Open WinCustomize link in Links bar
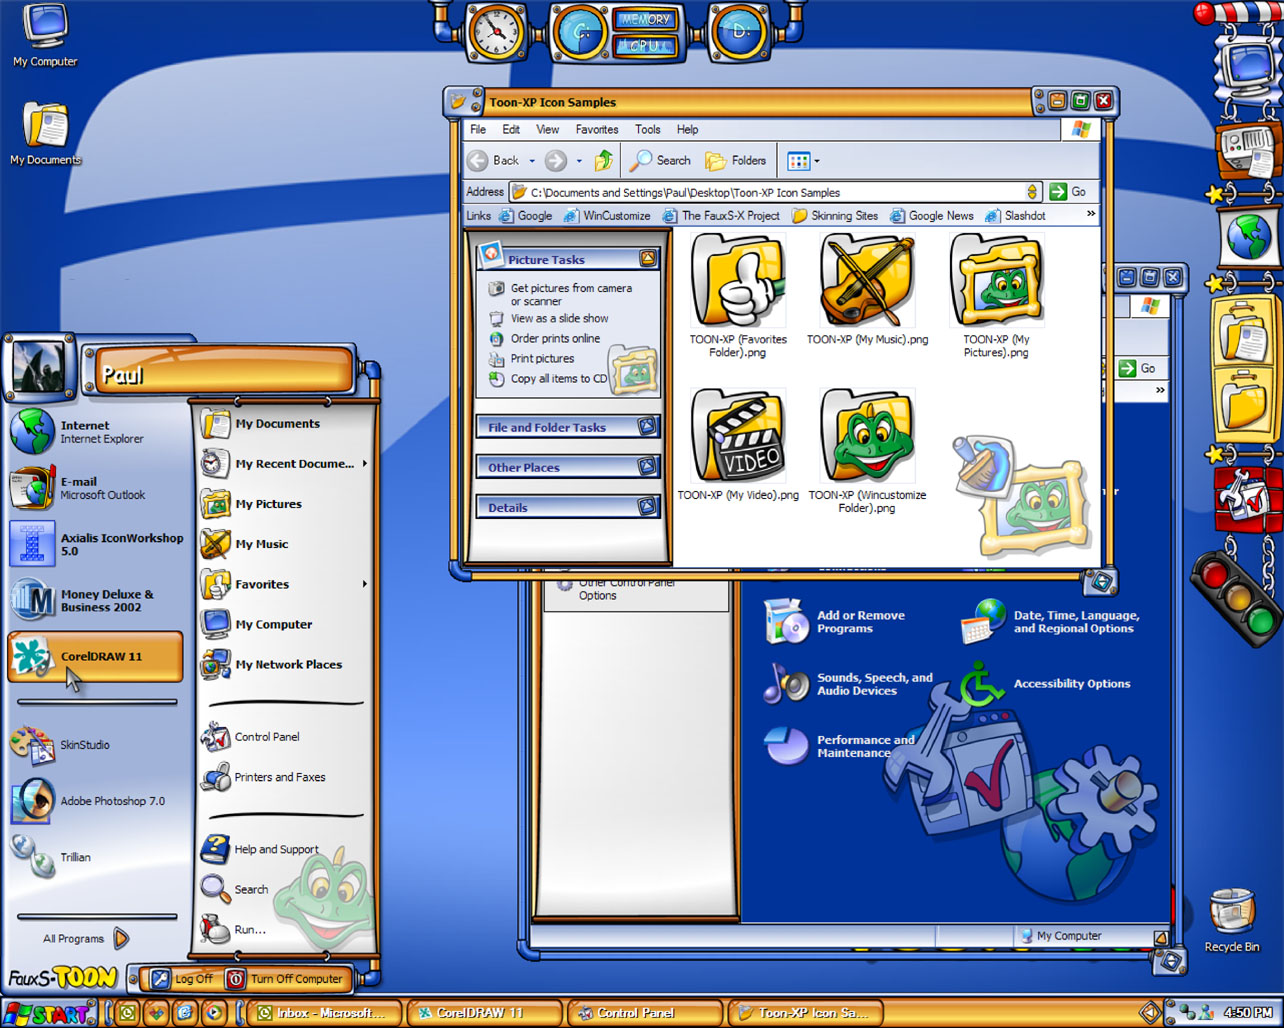The width and height of the screenshot is (1284, 1028). (607, 215)
